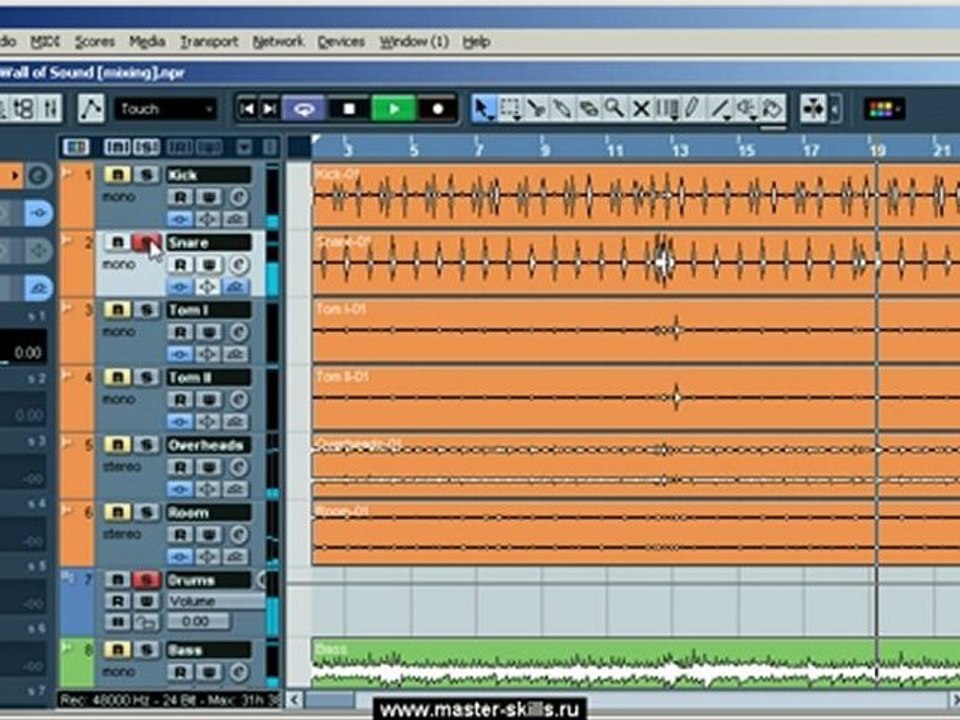
Task: Click the transport Record button
Action: point(437,109)
